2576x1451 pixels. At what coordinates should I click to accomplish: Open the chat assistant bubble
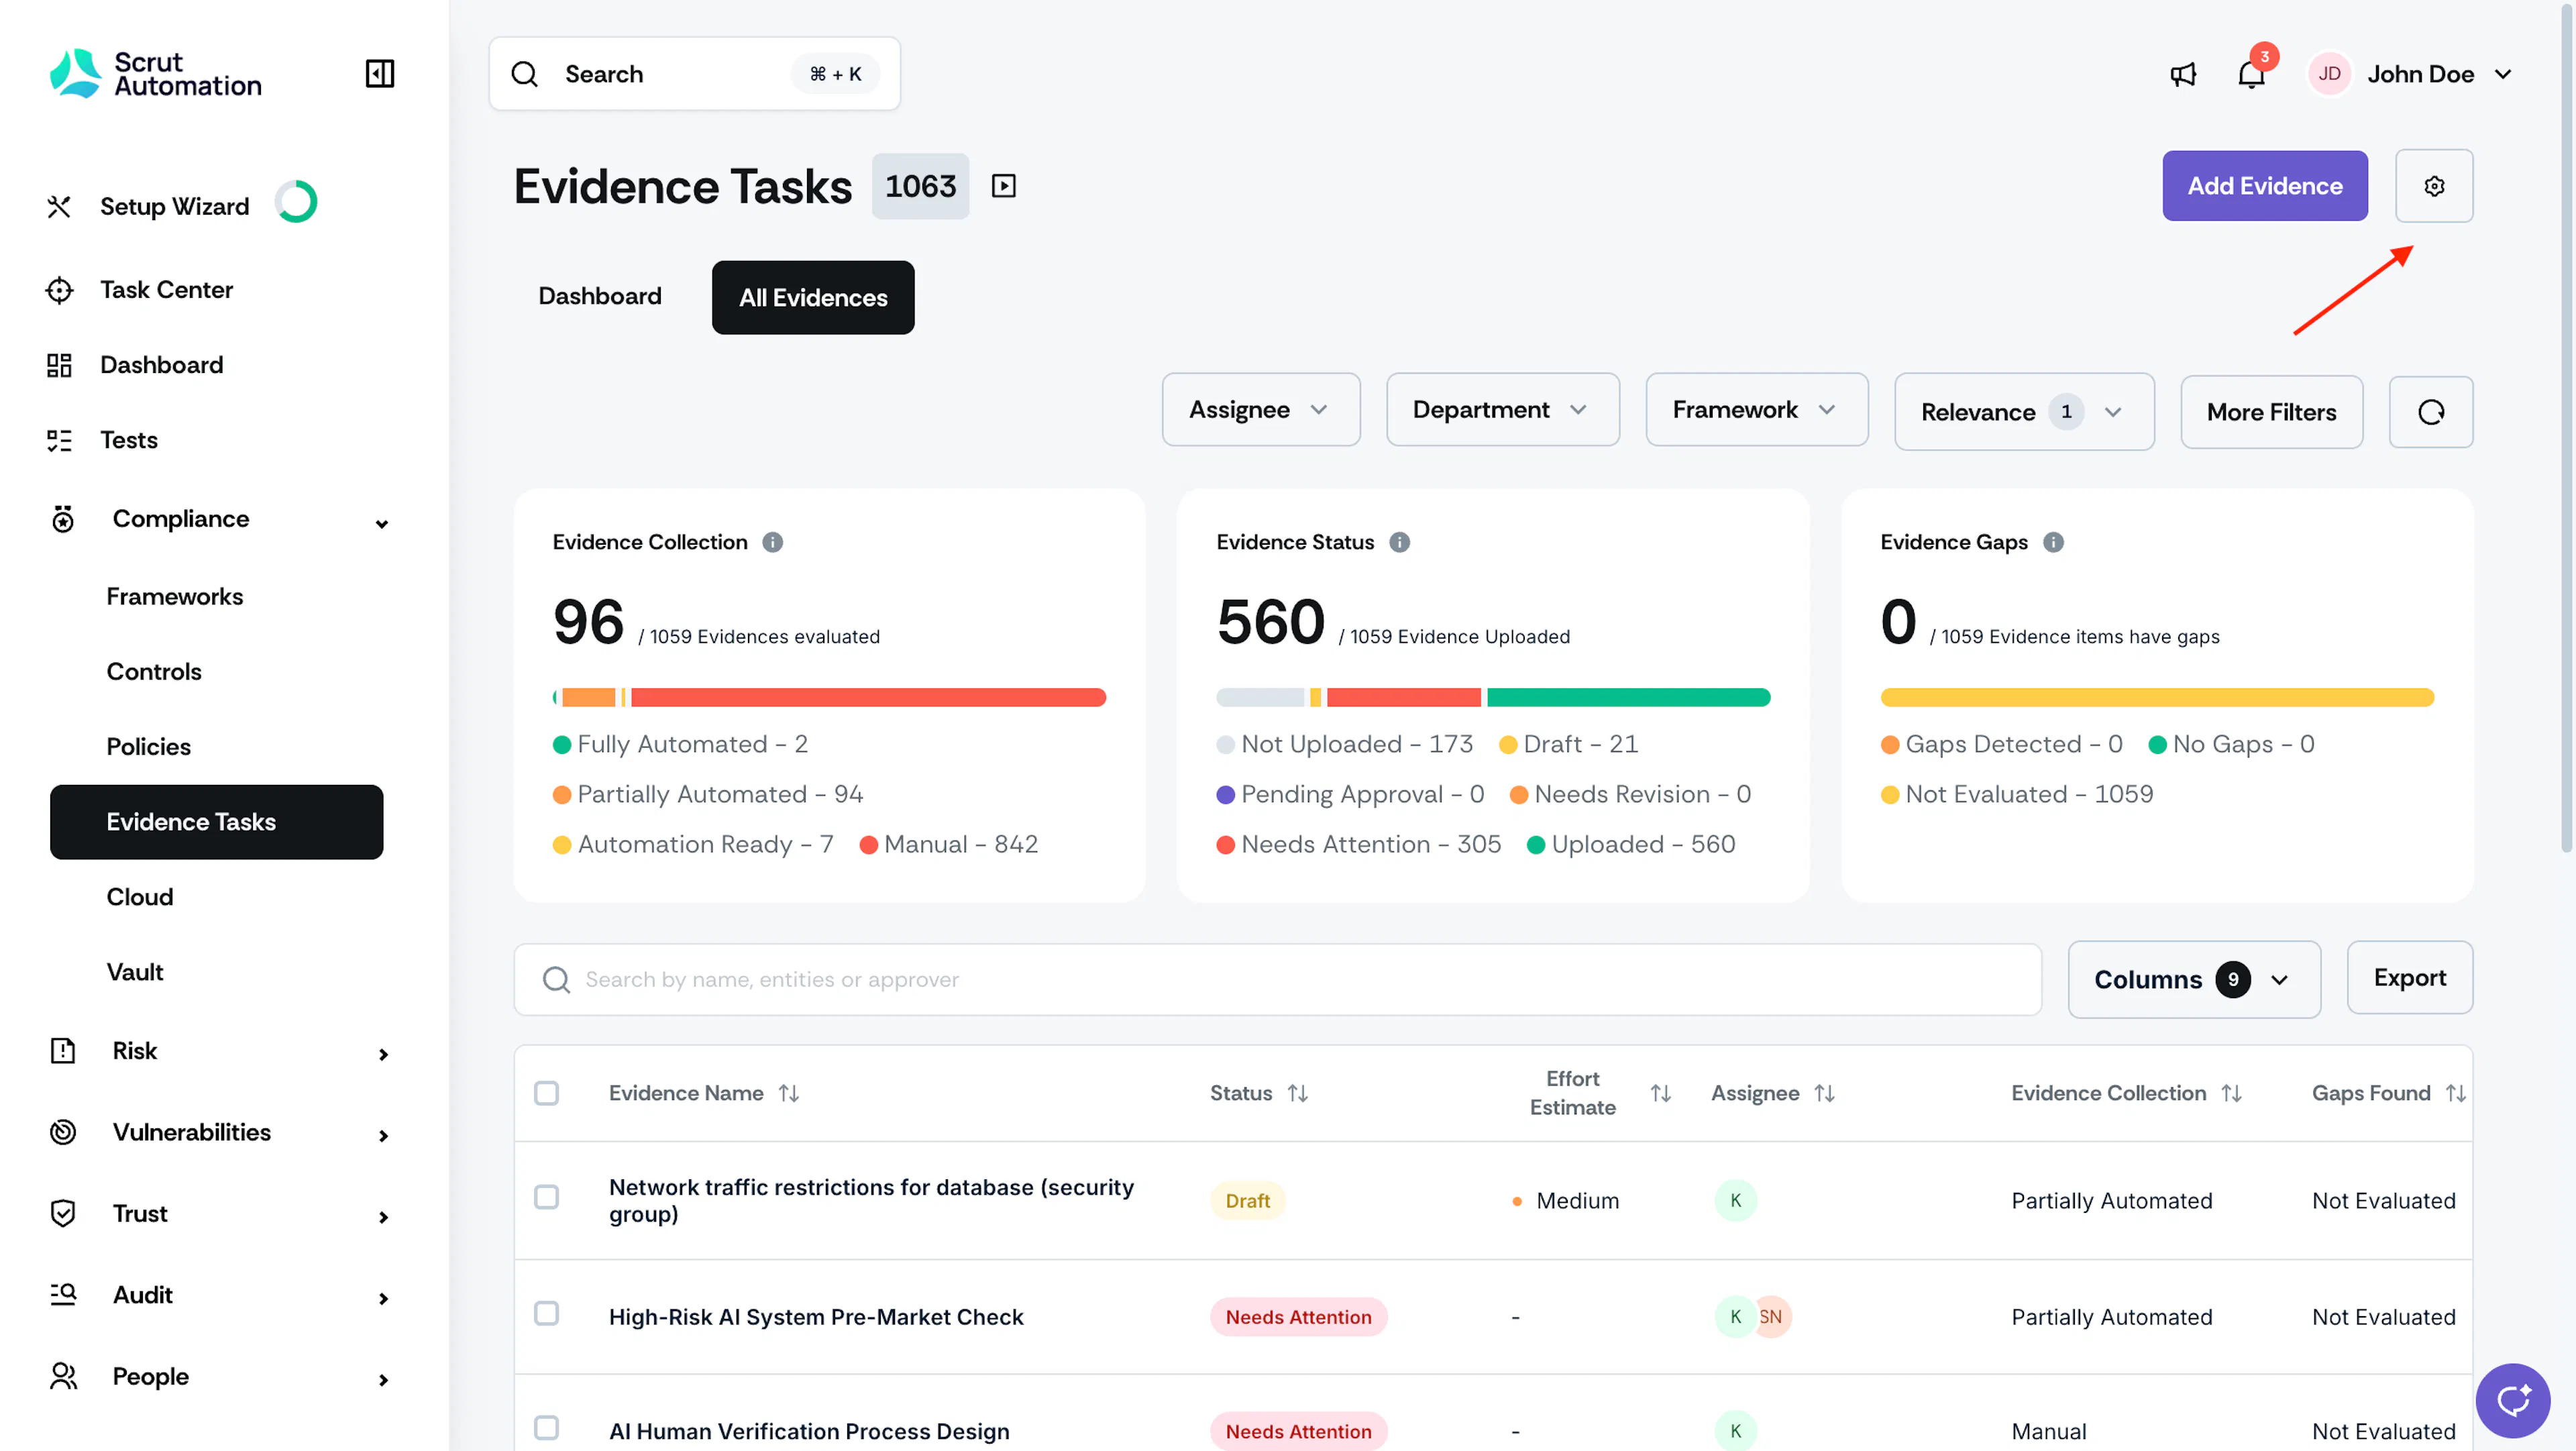[2512, 1400]
